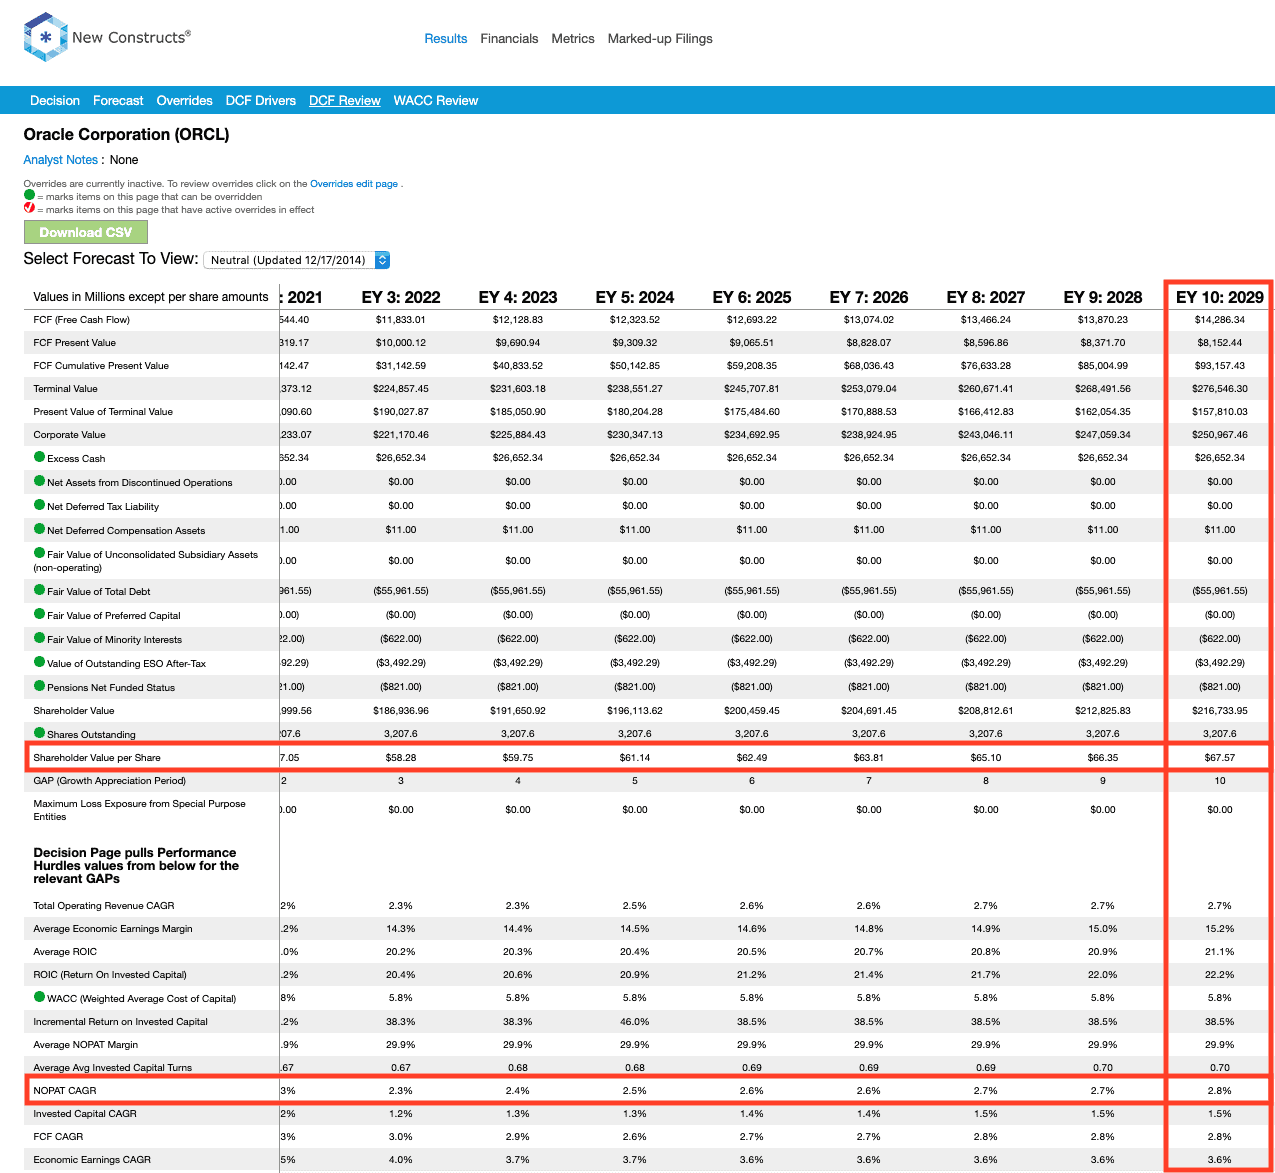Click the FCF (Free Cash Flow) row label
The image size is (1275, 1173).
[x=82, y=320]
